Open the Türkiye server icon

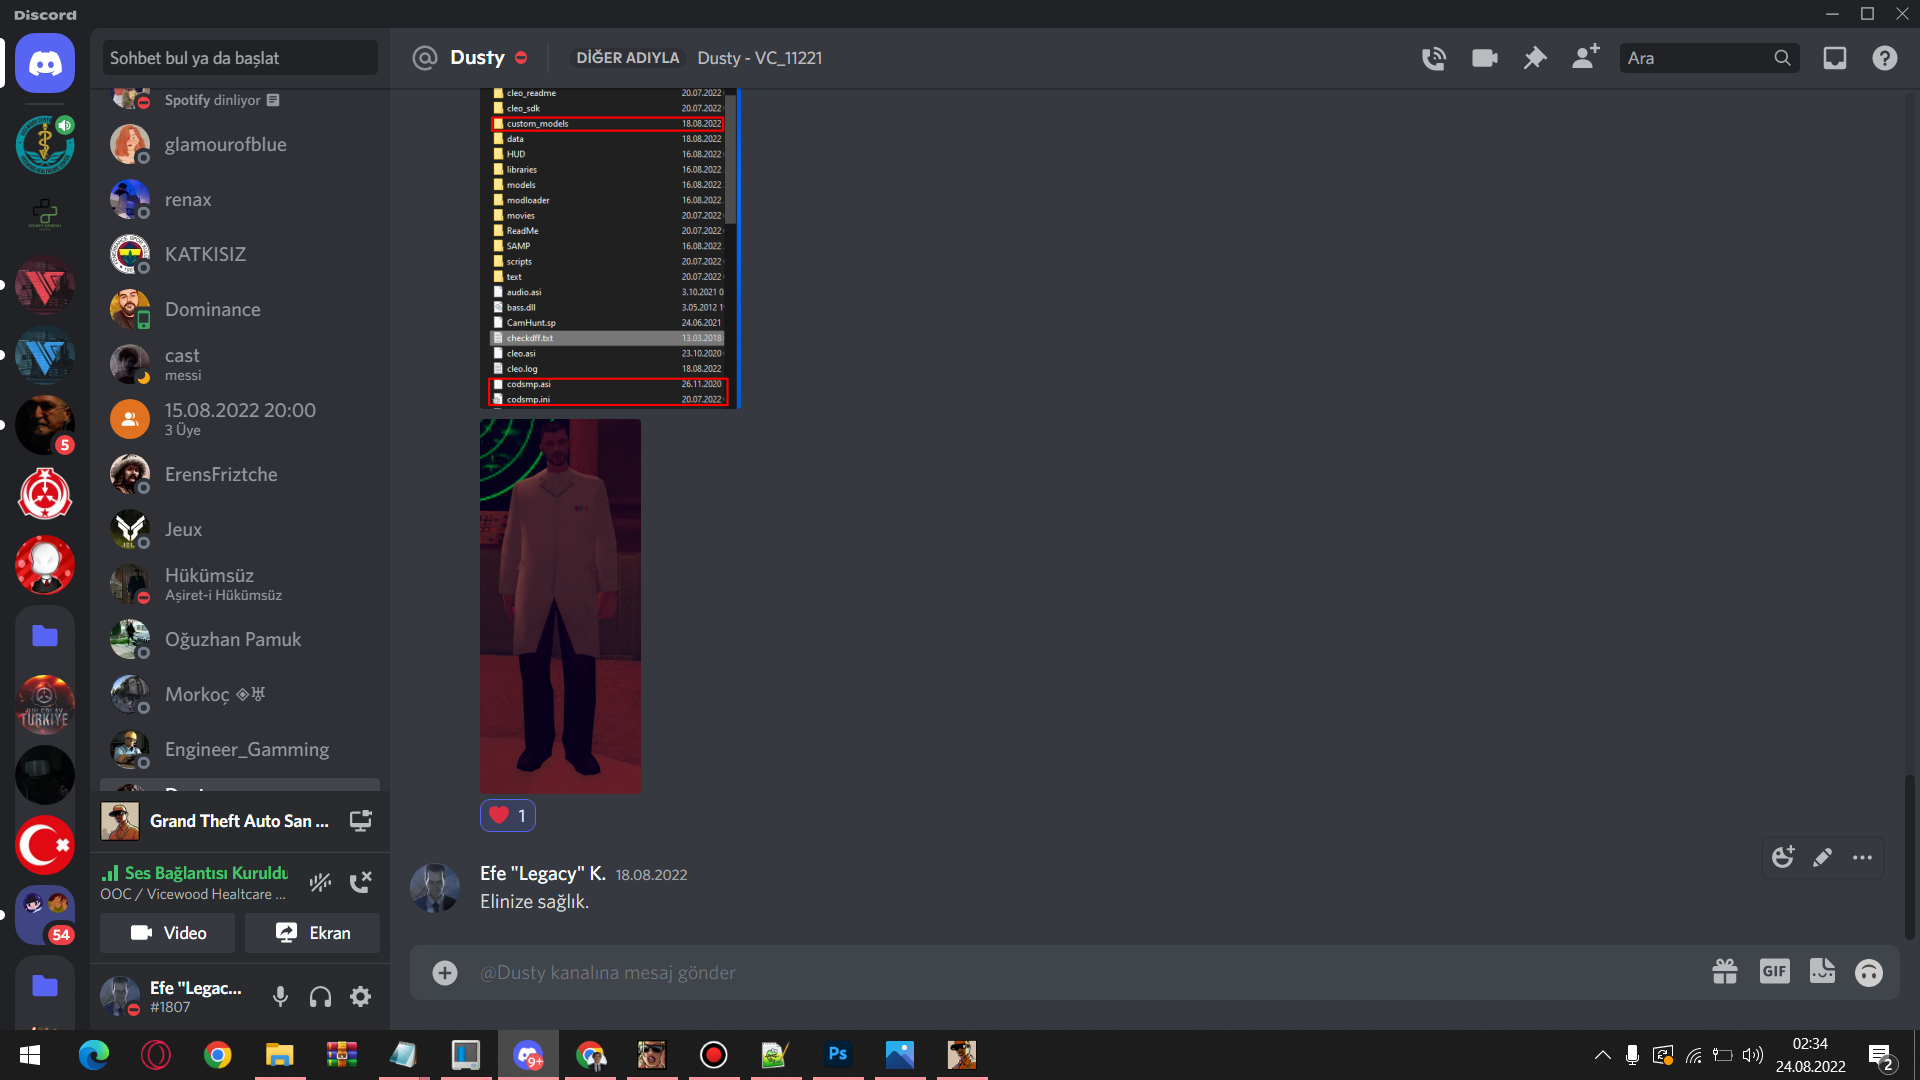(x=45, y=705)
